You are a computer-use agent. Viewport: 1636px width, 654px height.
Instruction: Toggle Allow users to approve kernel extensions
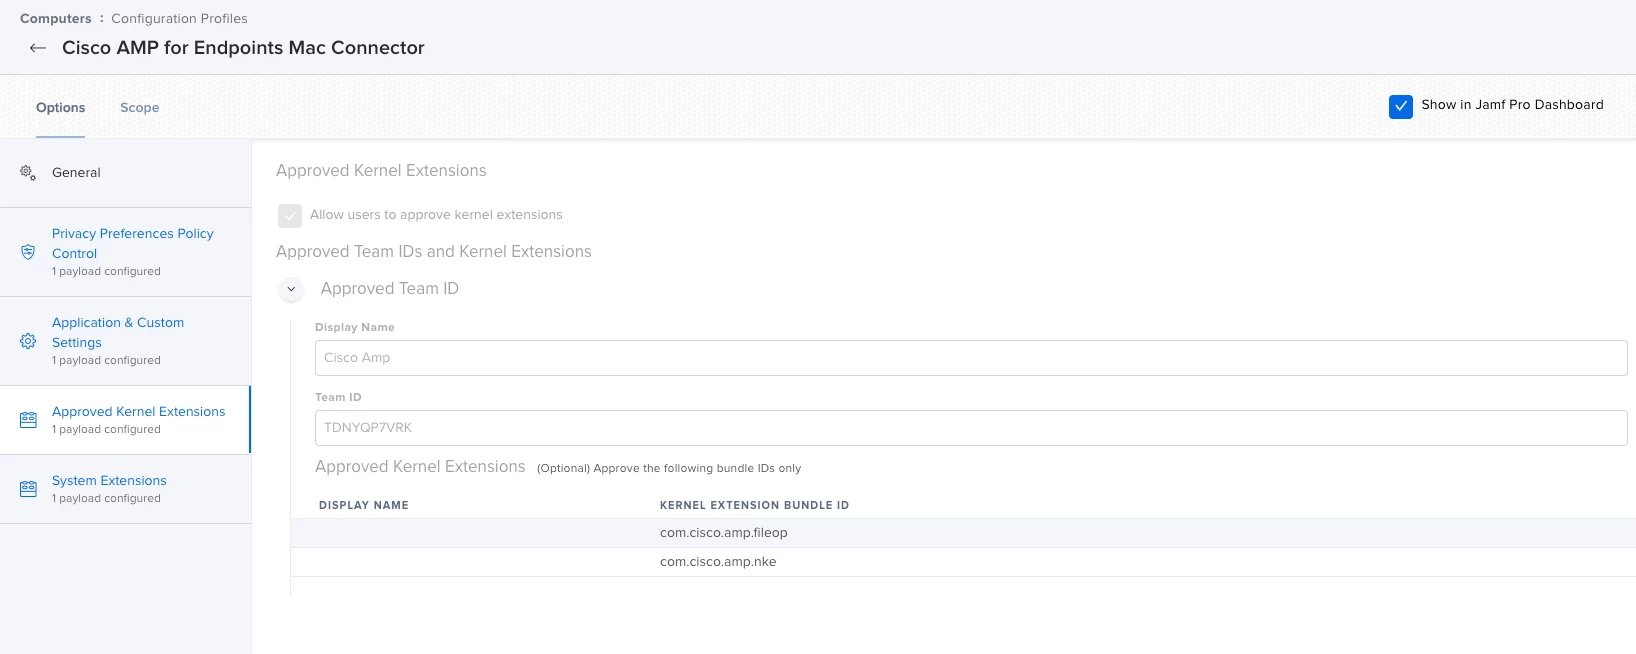click(x=290, y=215)
